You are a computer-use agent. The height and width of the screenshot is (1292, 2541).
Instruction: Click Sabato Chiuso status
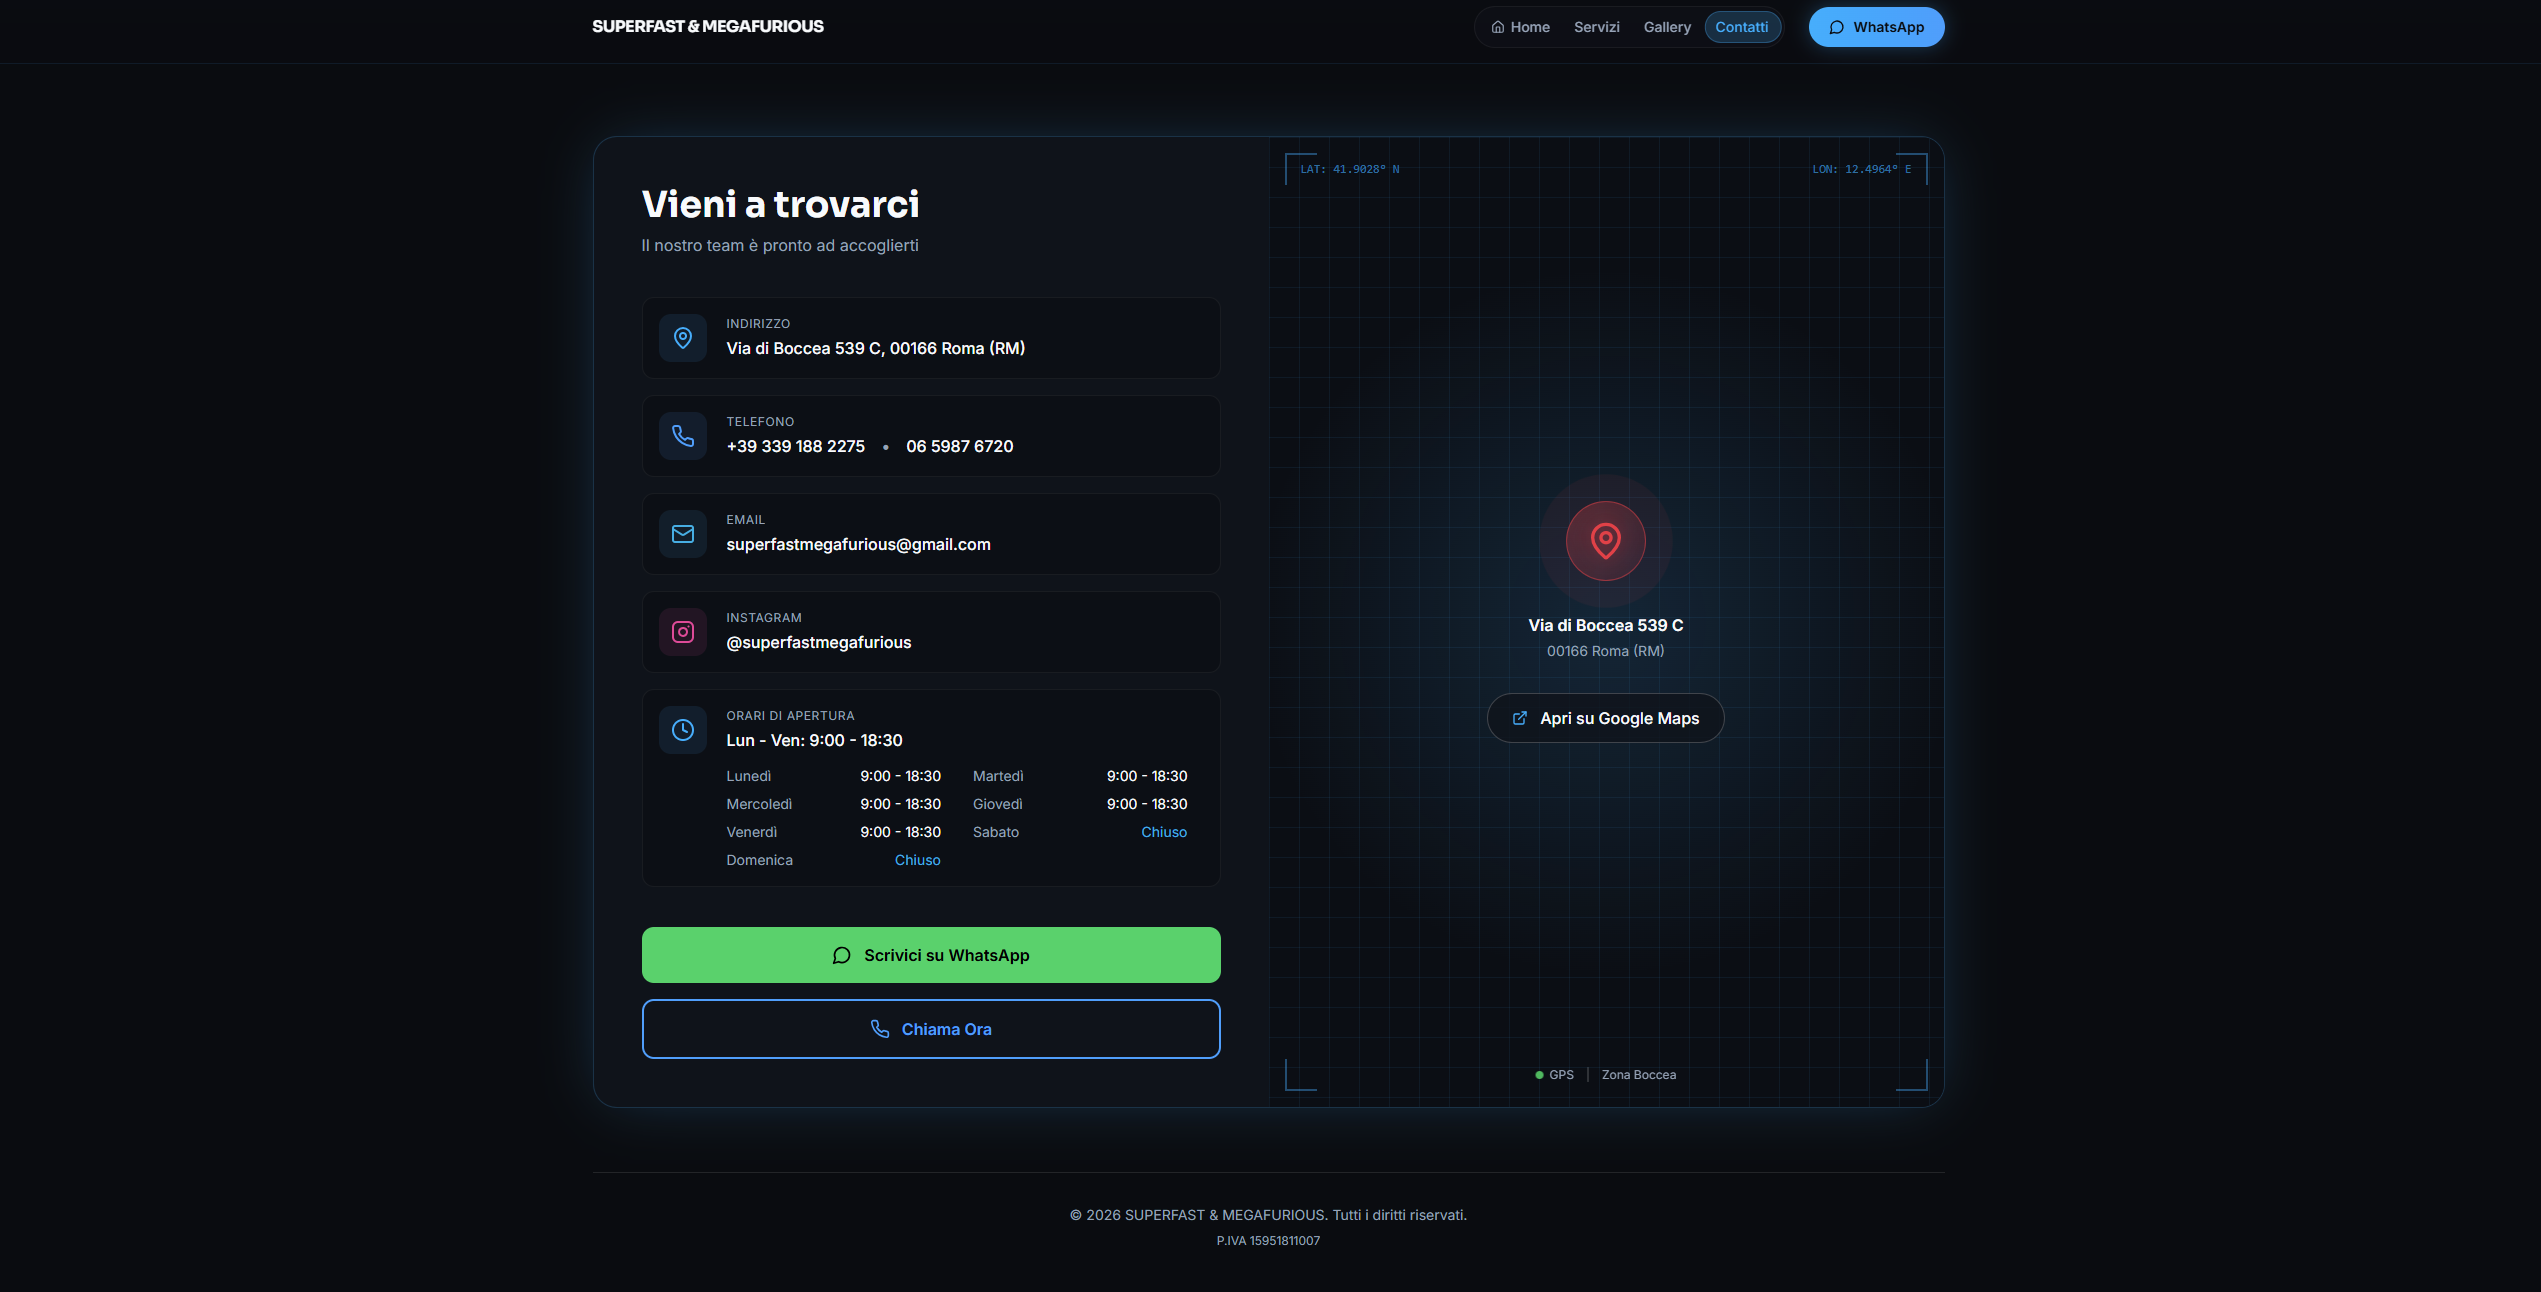point(1164,832)
